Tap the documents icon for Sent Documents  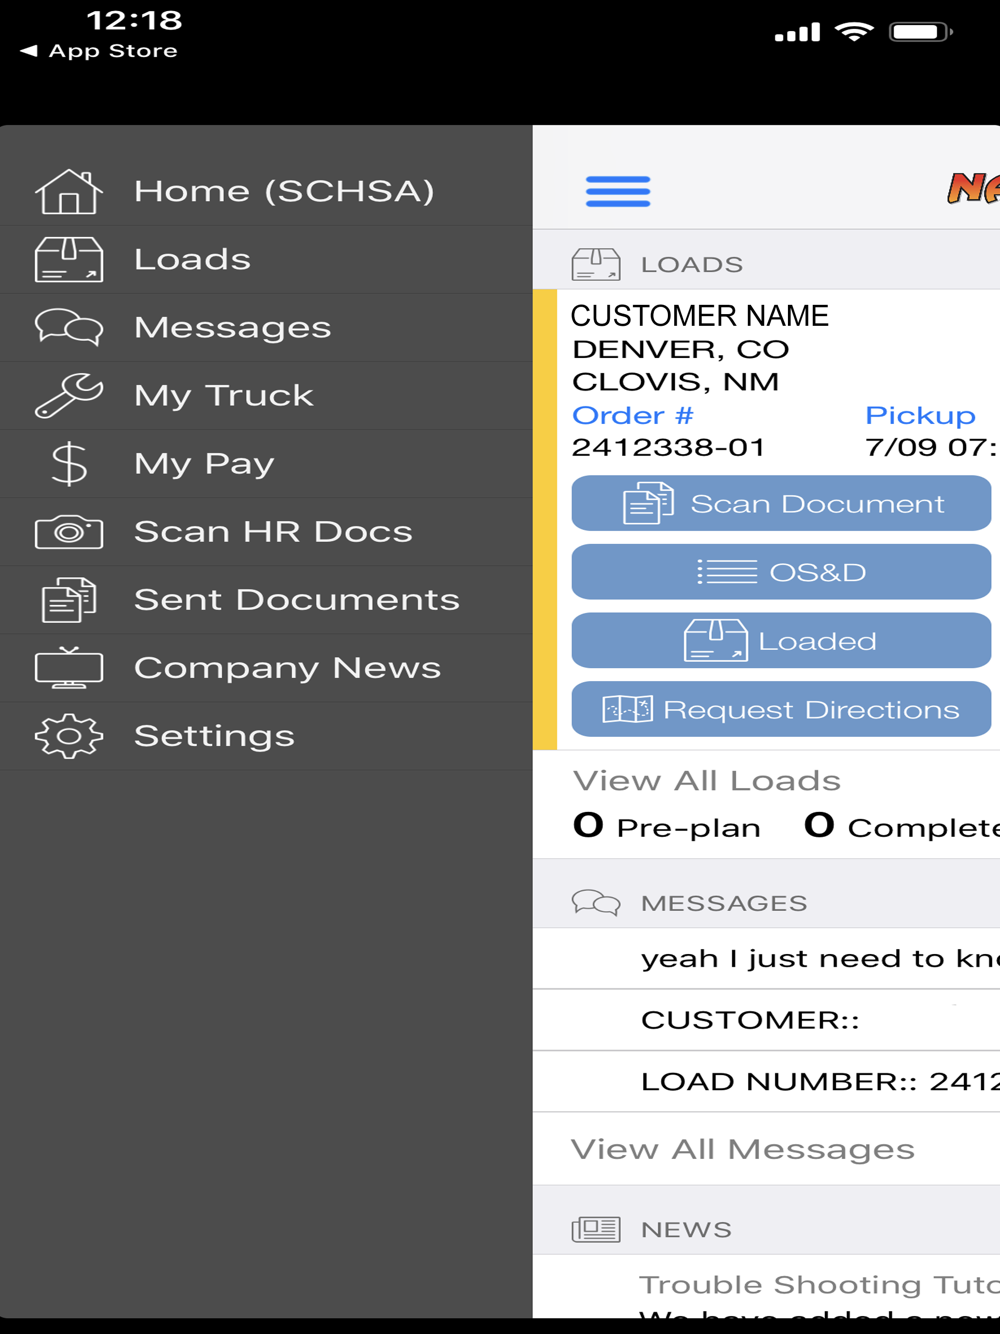[69, 600]
